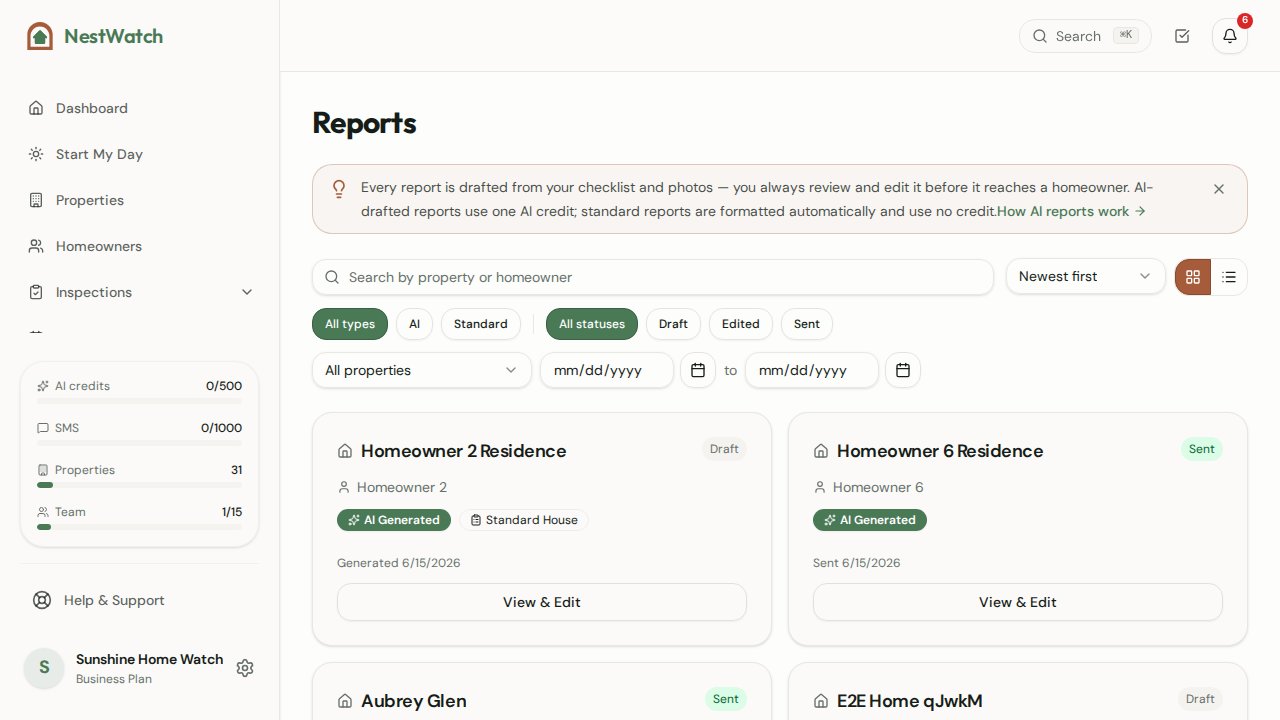Click the AI credits progress bar
The width and height of the screenshot is (1280, 720).
point(139,401)
